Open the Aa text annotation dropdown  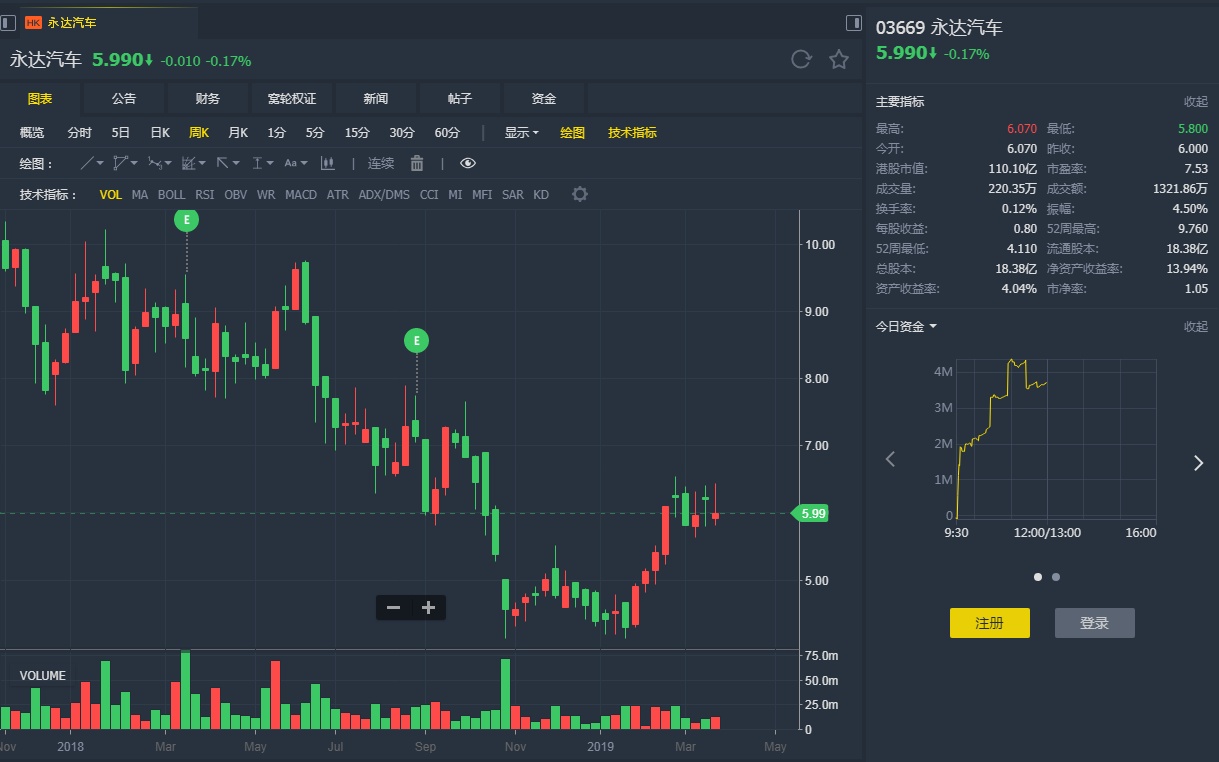pos(296,163)
